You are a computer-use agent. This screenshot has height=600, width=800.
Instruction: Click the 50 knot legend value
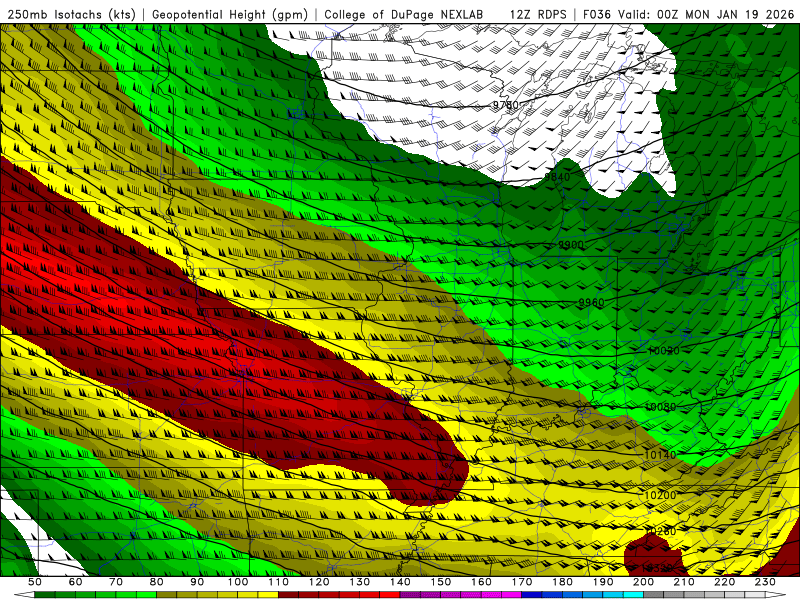pyautogui.click(x=35, y=582)
